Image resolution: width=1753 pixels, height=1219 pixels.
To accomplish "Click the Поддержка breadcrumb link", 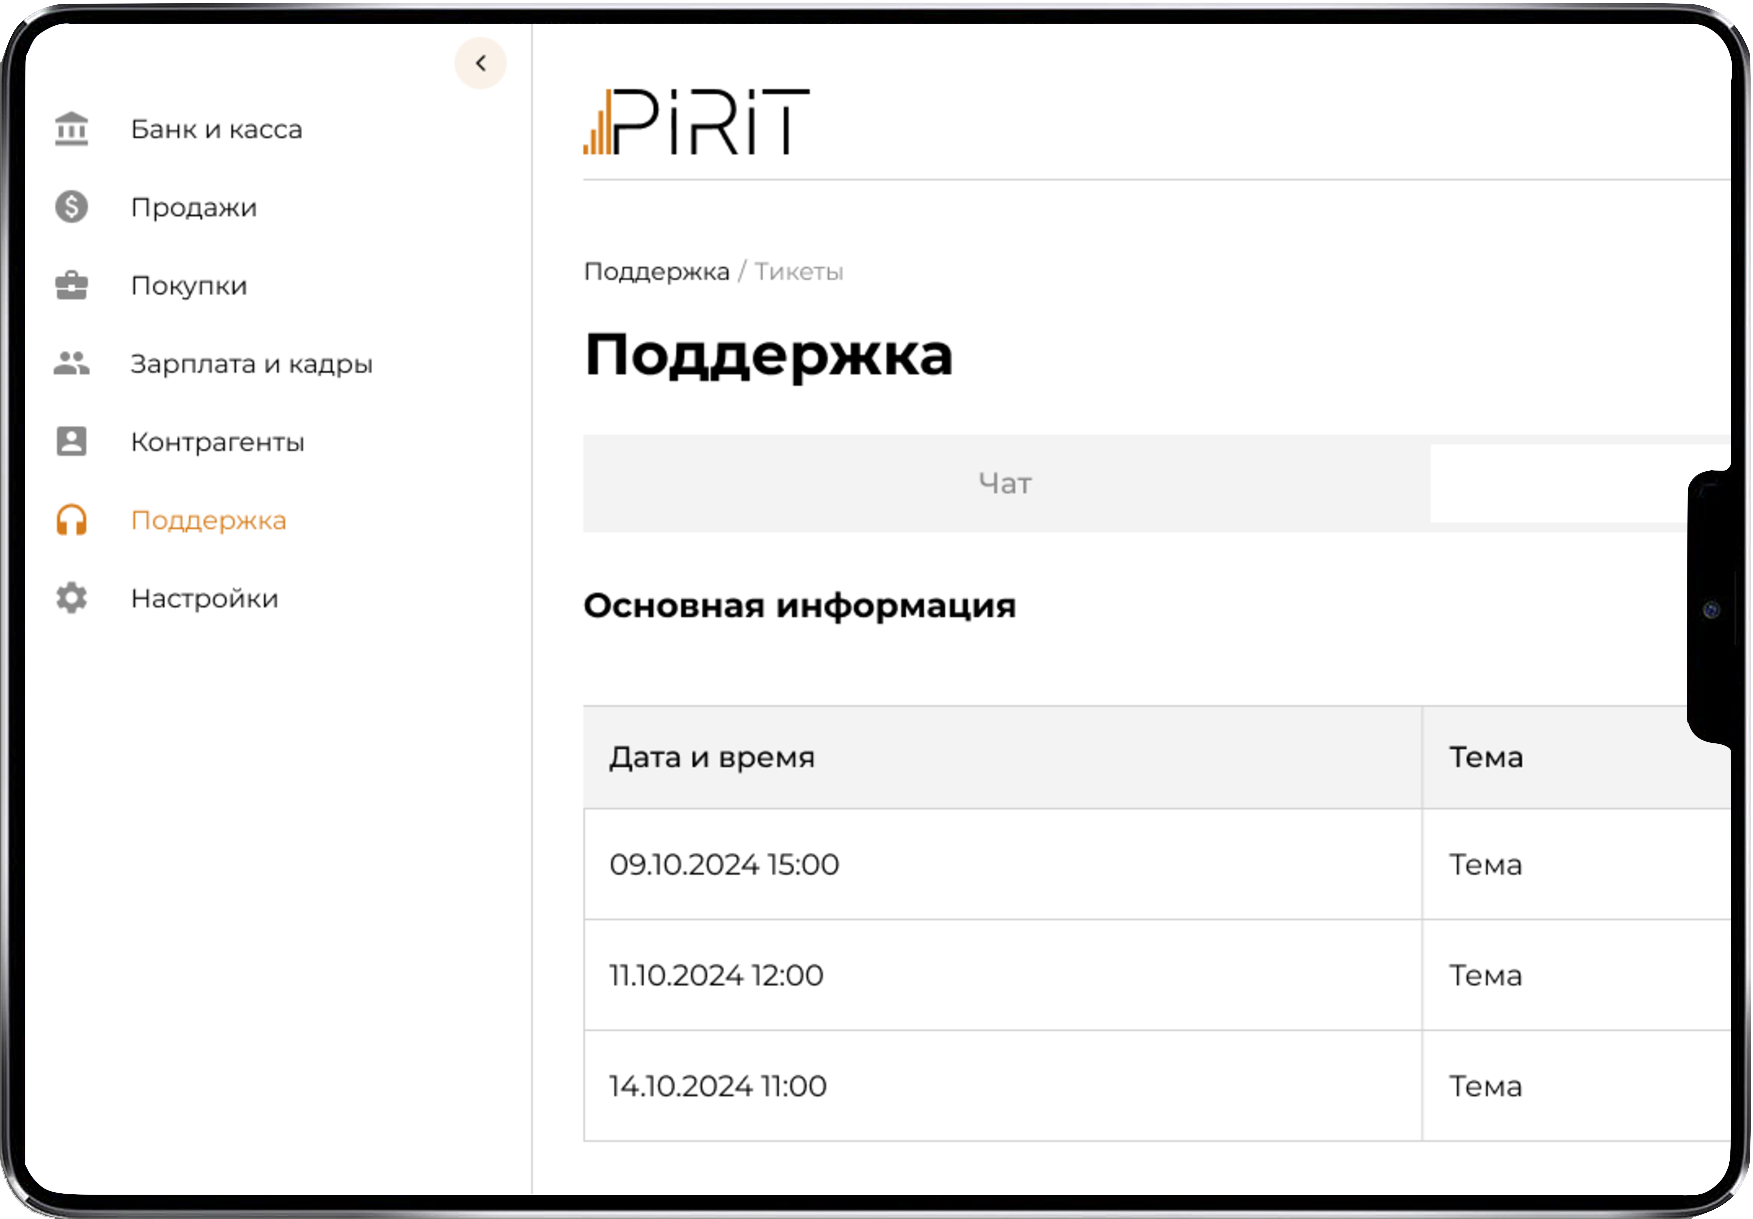I will [x=657, y=271].
